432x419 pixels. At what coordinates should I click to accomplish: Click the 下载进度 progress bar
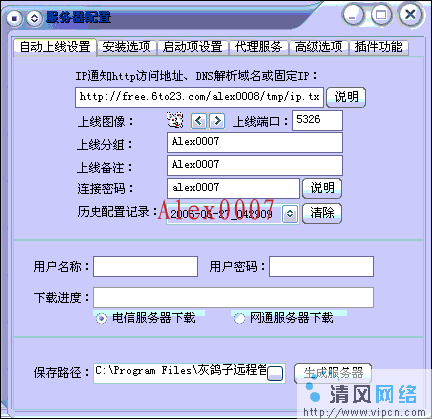click(x=233, y=297)
